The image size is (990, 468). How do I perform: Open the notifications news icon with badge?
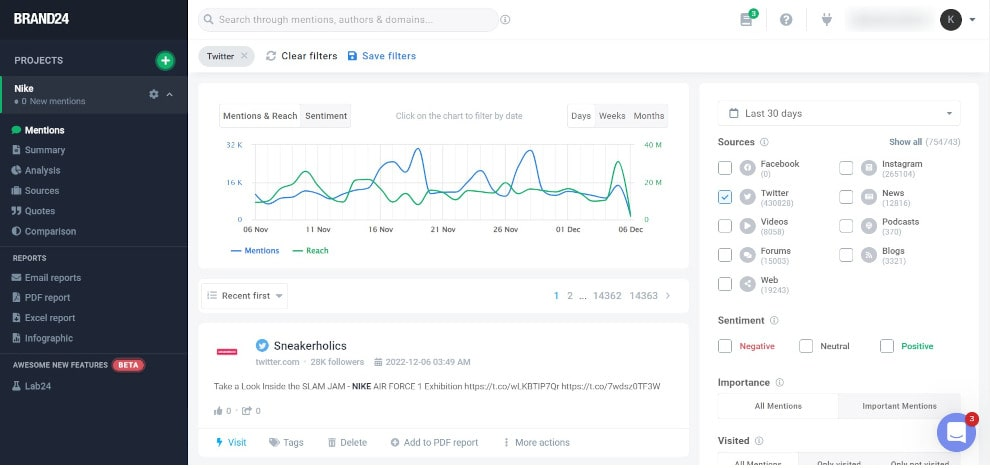pos(748,20)
